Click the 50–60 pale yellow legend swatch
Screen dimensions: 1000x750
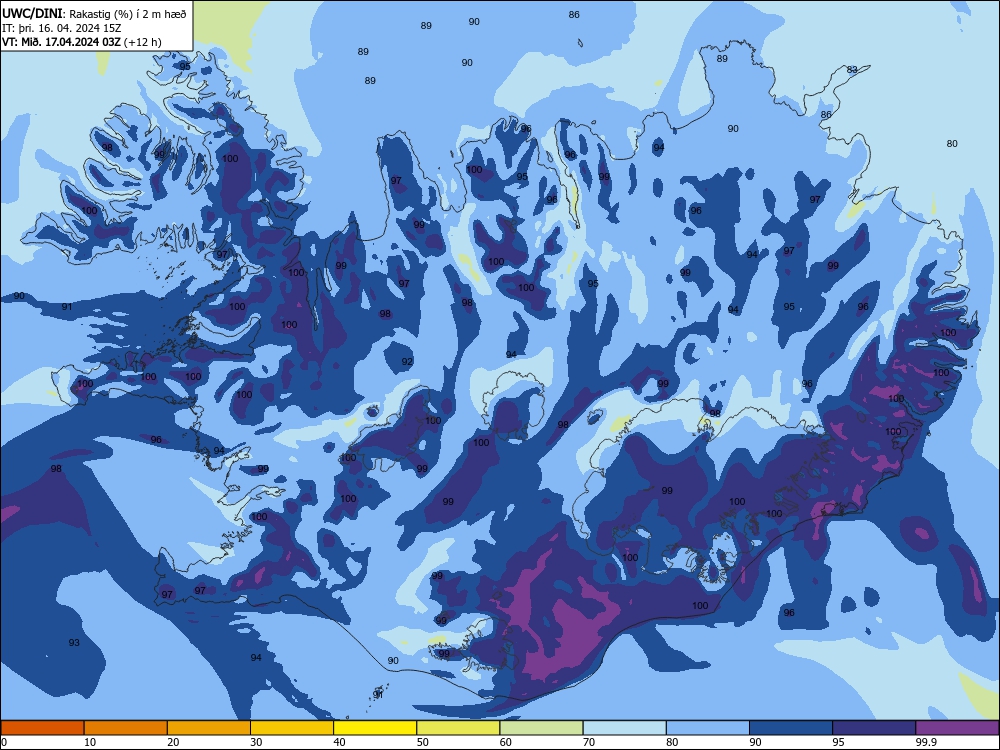coord(458,728)
